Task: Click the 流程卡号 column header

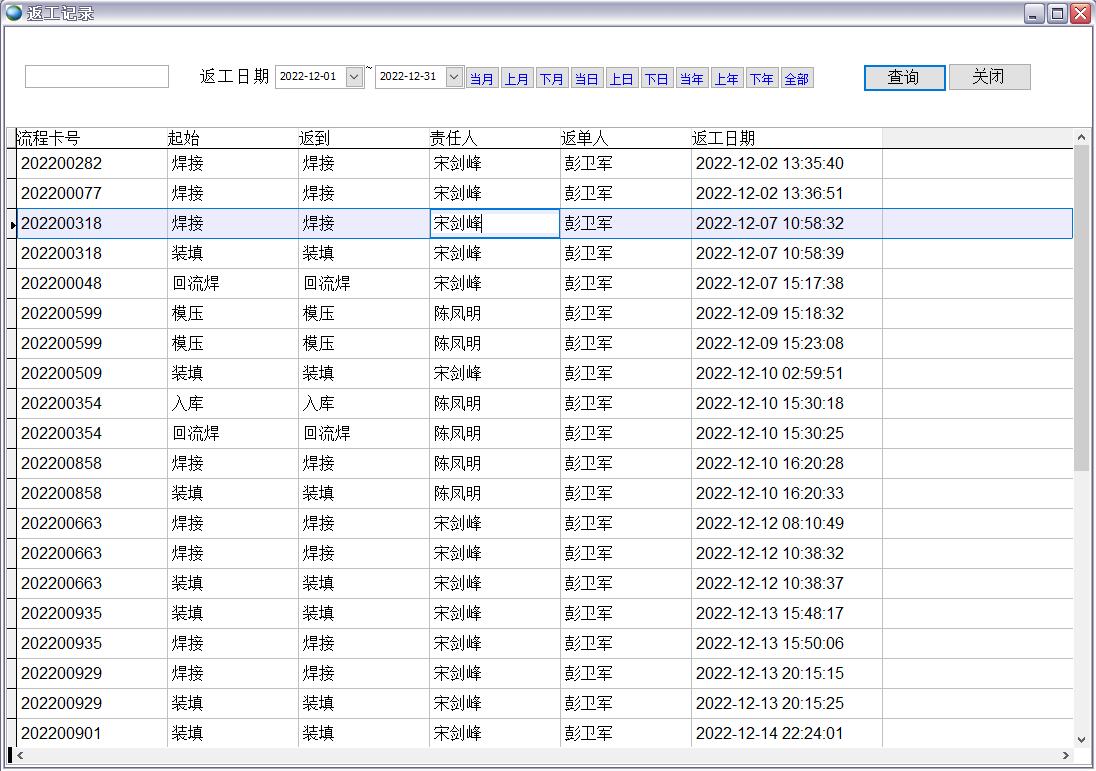Action: (x=91, y=138)
